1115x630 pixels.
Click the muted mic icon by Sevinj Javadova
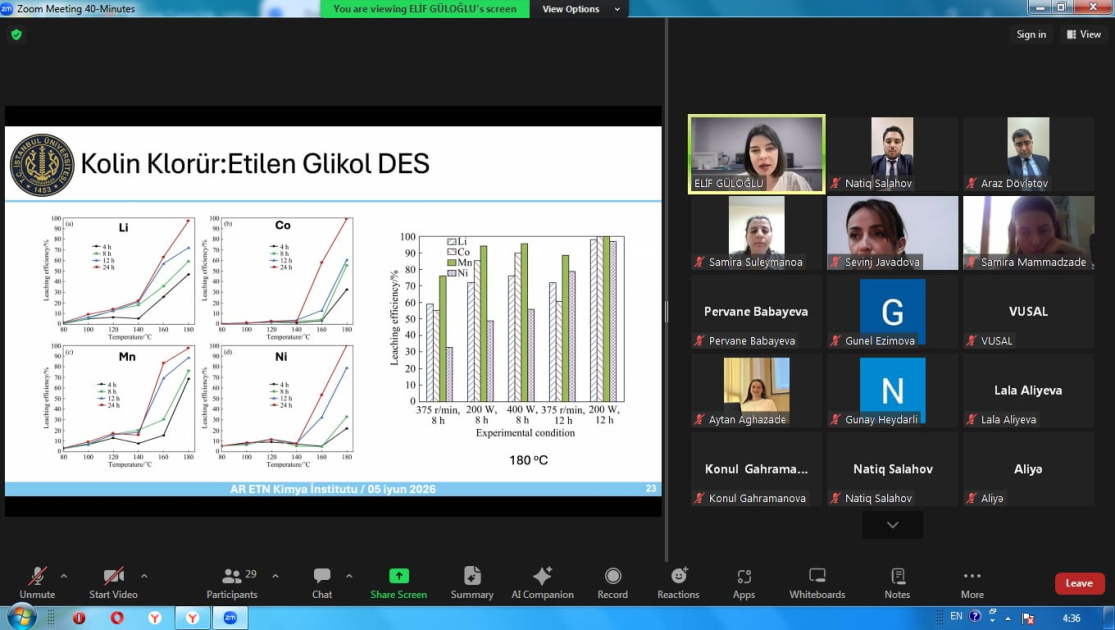pyautogui.click(x=836, y=262)
